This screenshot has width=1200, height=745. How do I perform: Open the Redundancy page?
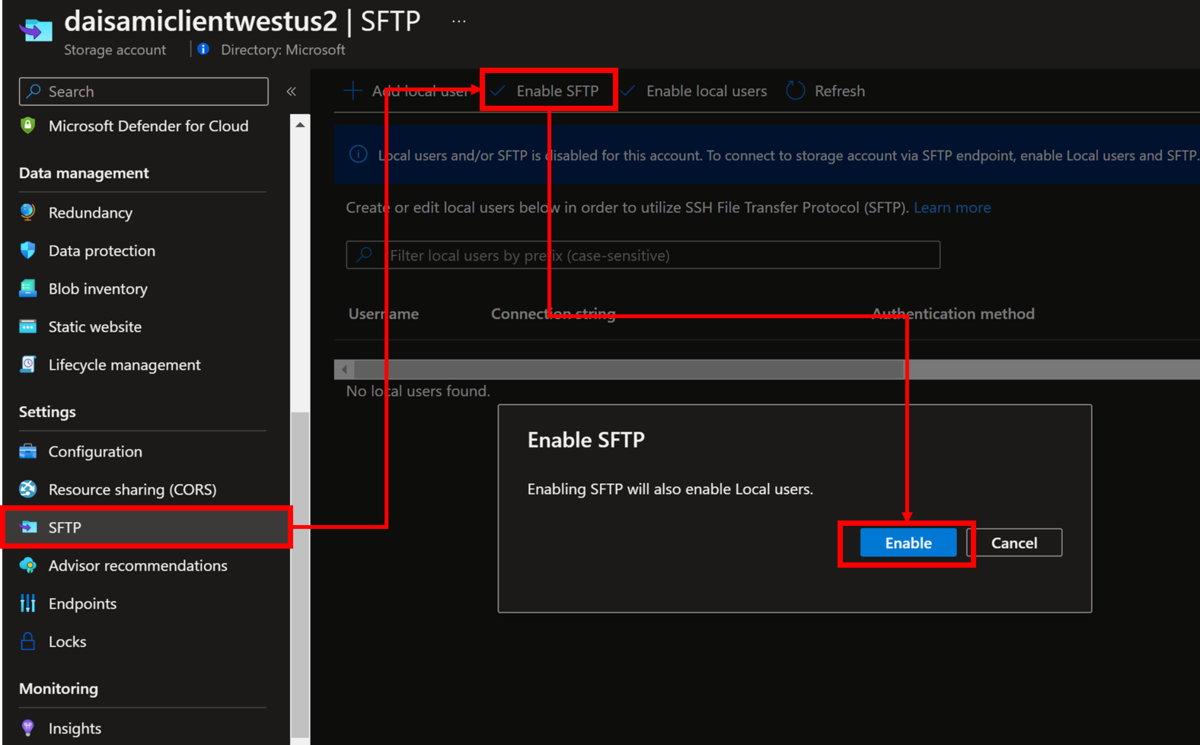[90, 212]
